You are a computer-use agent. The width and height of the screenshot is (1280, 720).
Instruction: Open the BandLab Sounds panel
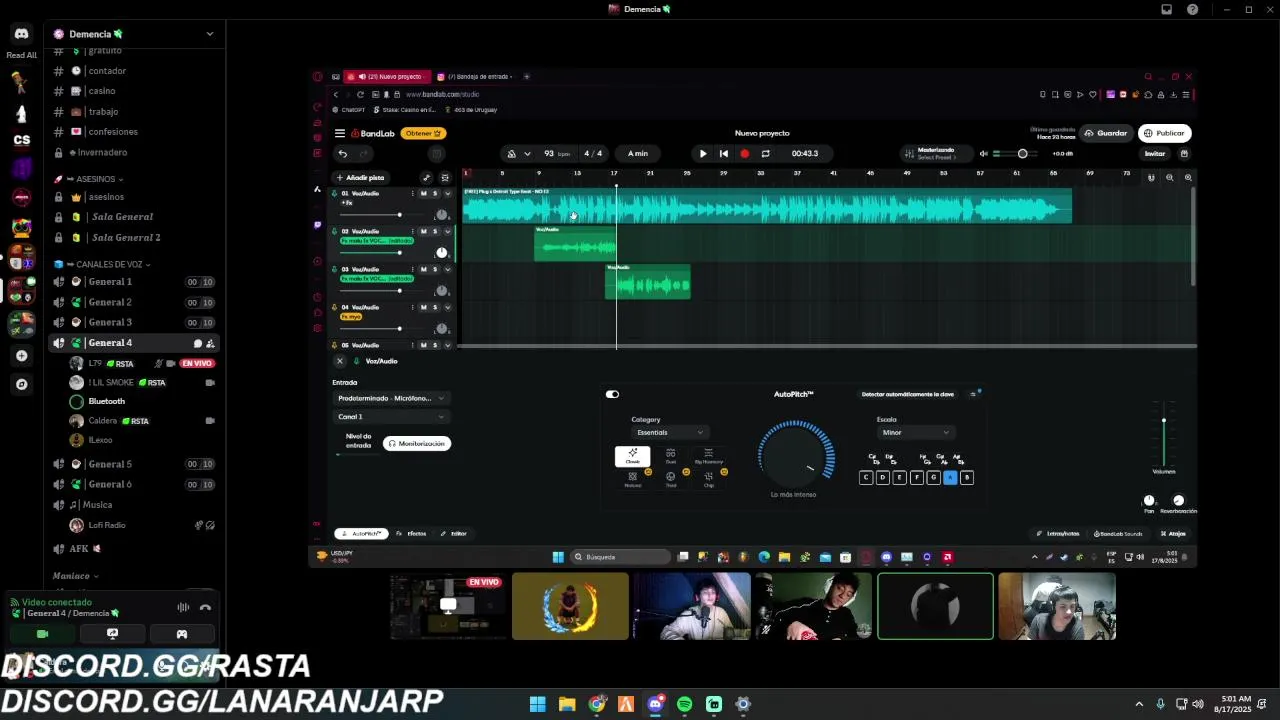(x=1118, y=534)
